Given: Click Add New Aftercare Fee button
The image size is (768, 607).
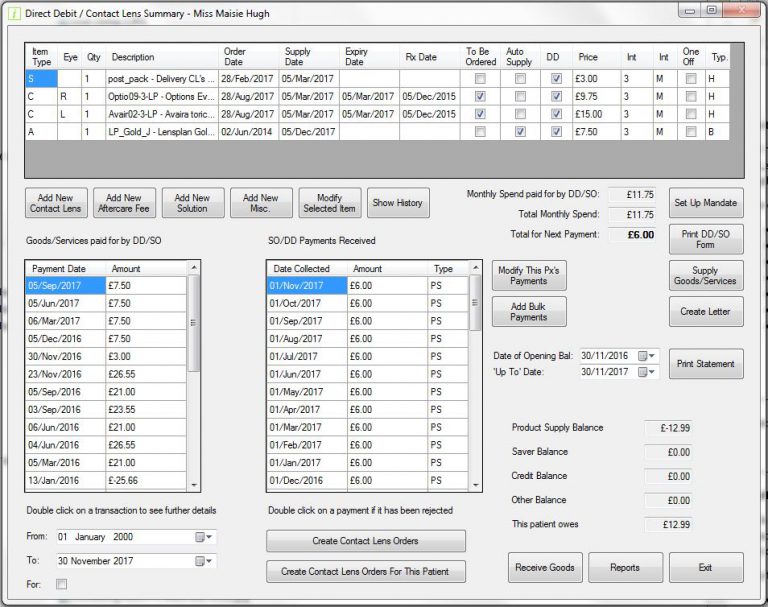Looking at the screenshot, I should [124, 203].
